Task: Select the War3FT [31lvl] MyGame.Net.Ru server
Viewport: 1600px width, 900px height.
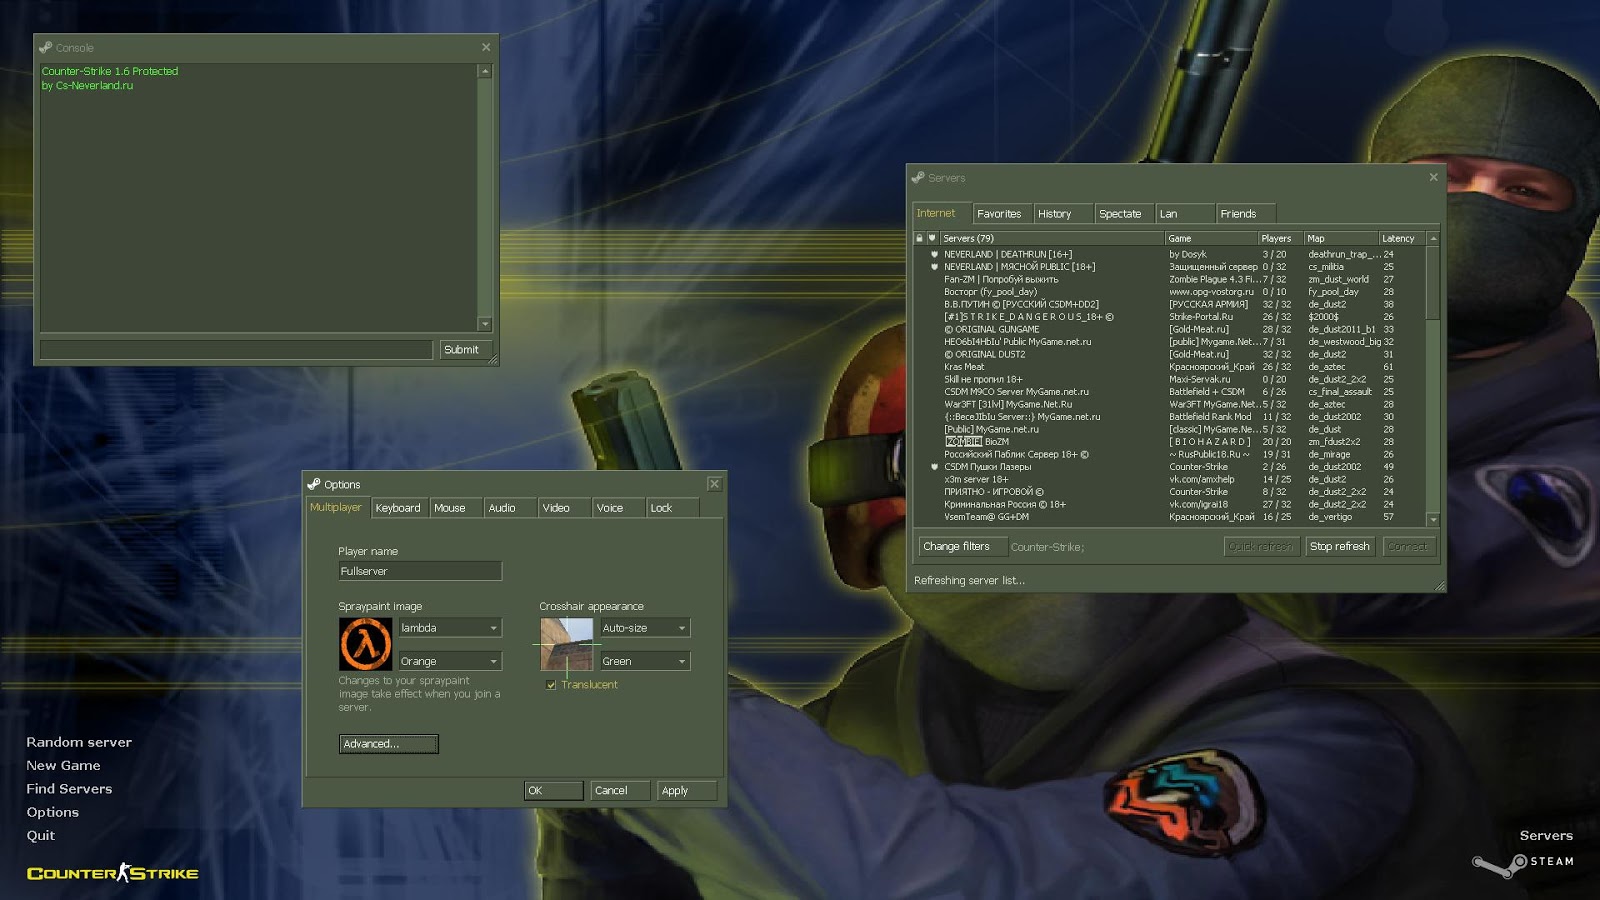Action: pyautogui.click(x=1170, y=405)
